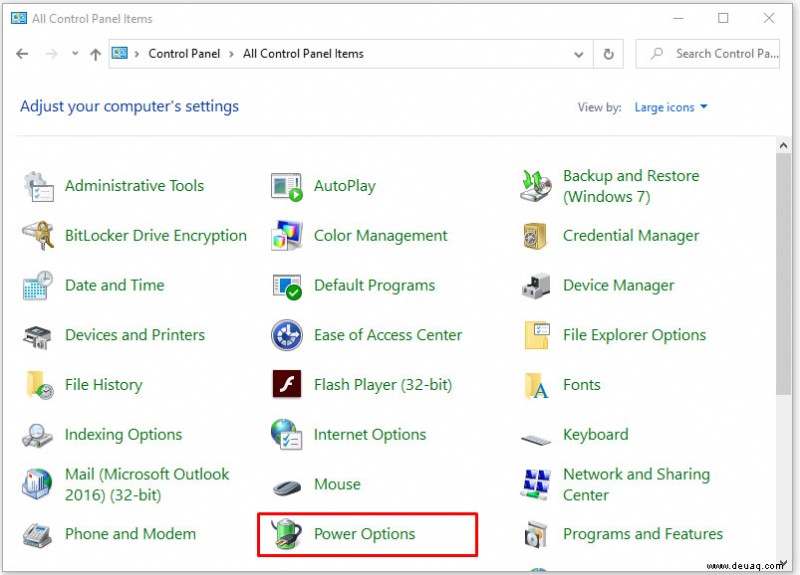Open Devices and Printers link

point(135,335)
